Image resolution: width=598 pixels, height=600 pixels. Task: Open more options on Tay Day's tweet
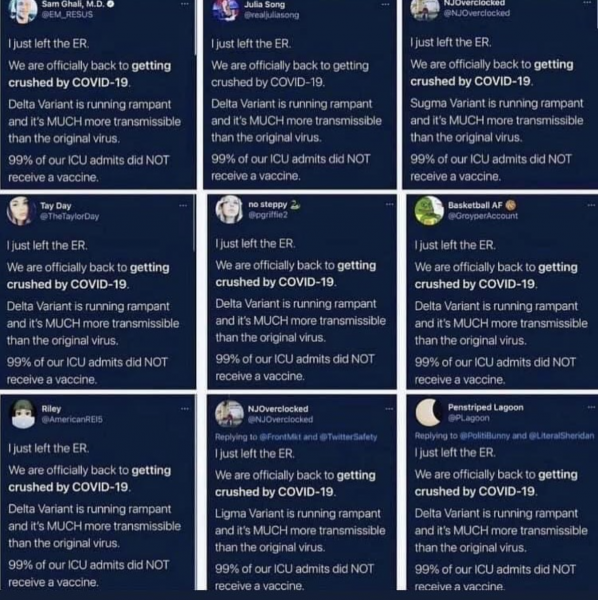(x=183, y=205)
